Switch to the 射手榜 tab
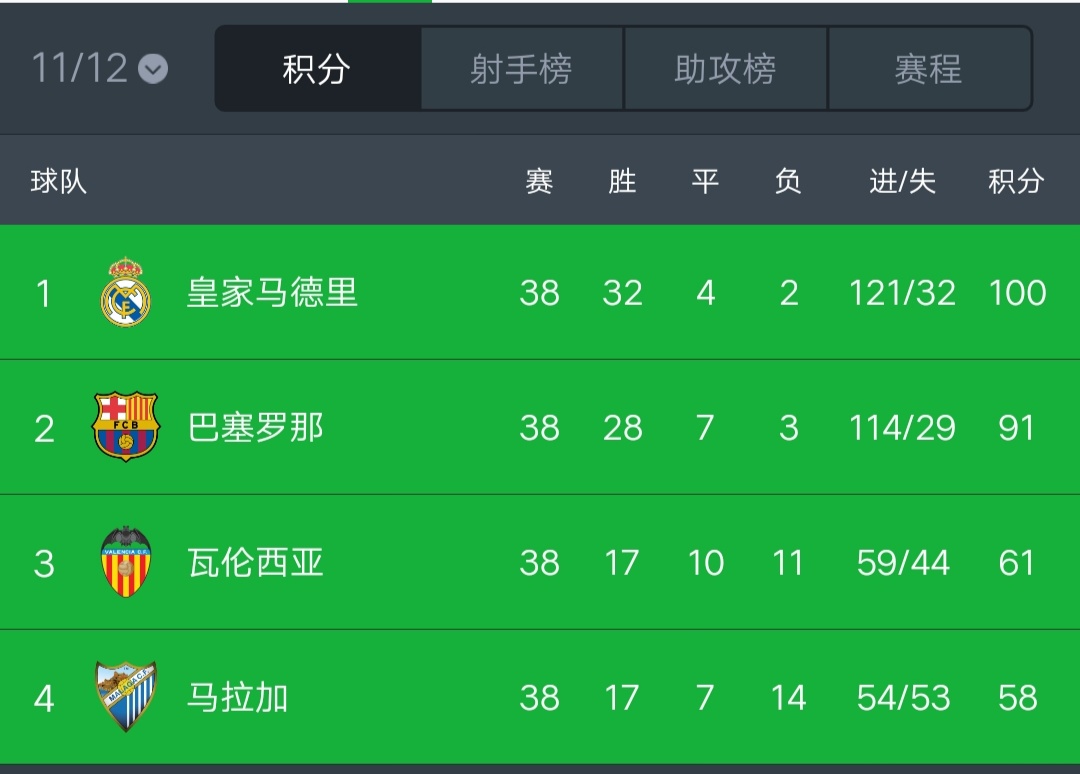The width and height of the screenshot is (1080, 774). [x=523, y=68]
